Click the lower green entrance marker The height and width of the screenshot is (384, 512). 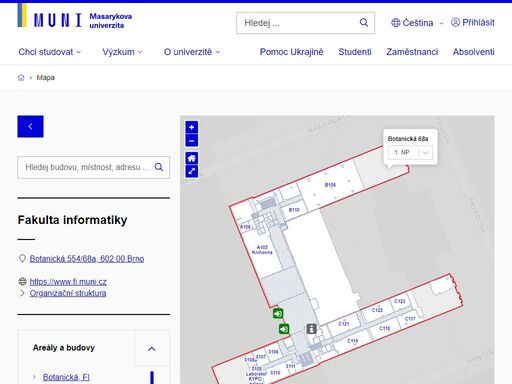[284, 329]
